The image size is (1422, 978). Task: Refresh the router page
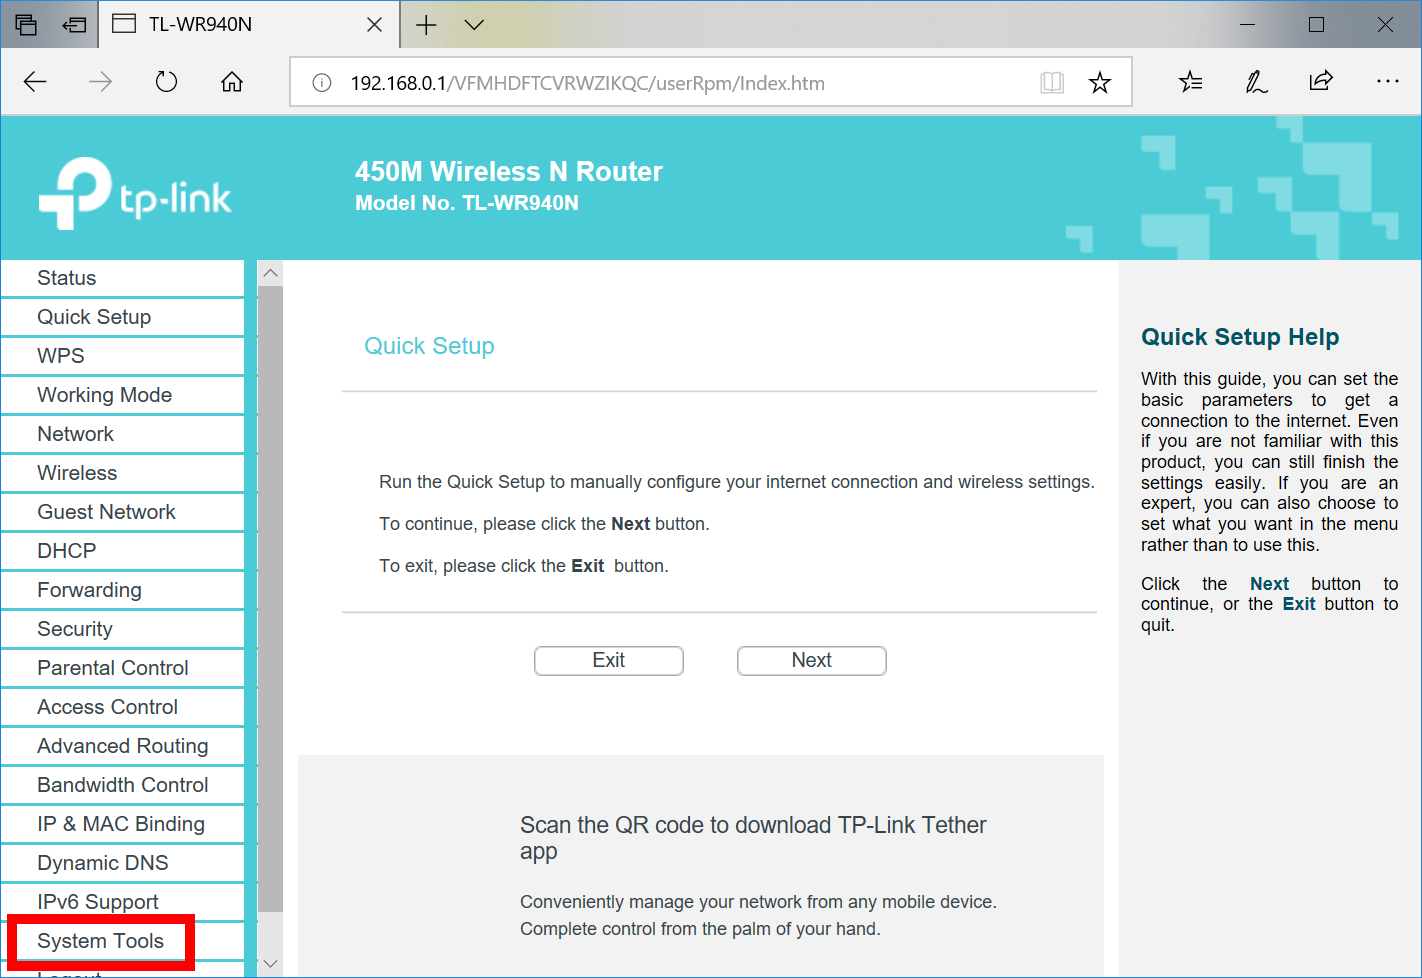[166, 82]
